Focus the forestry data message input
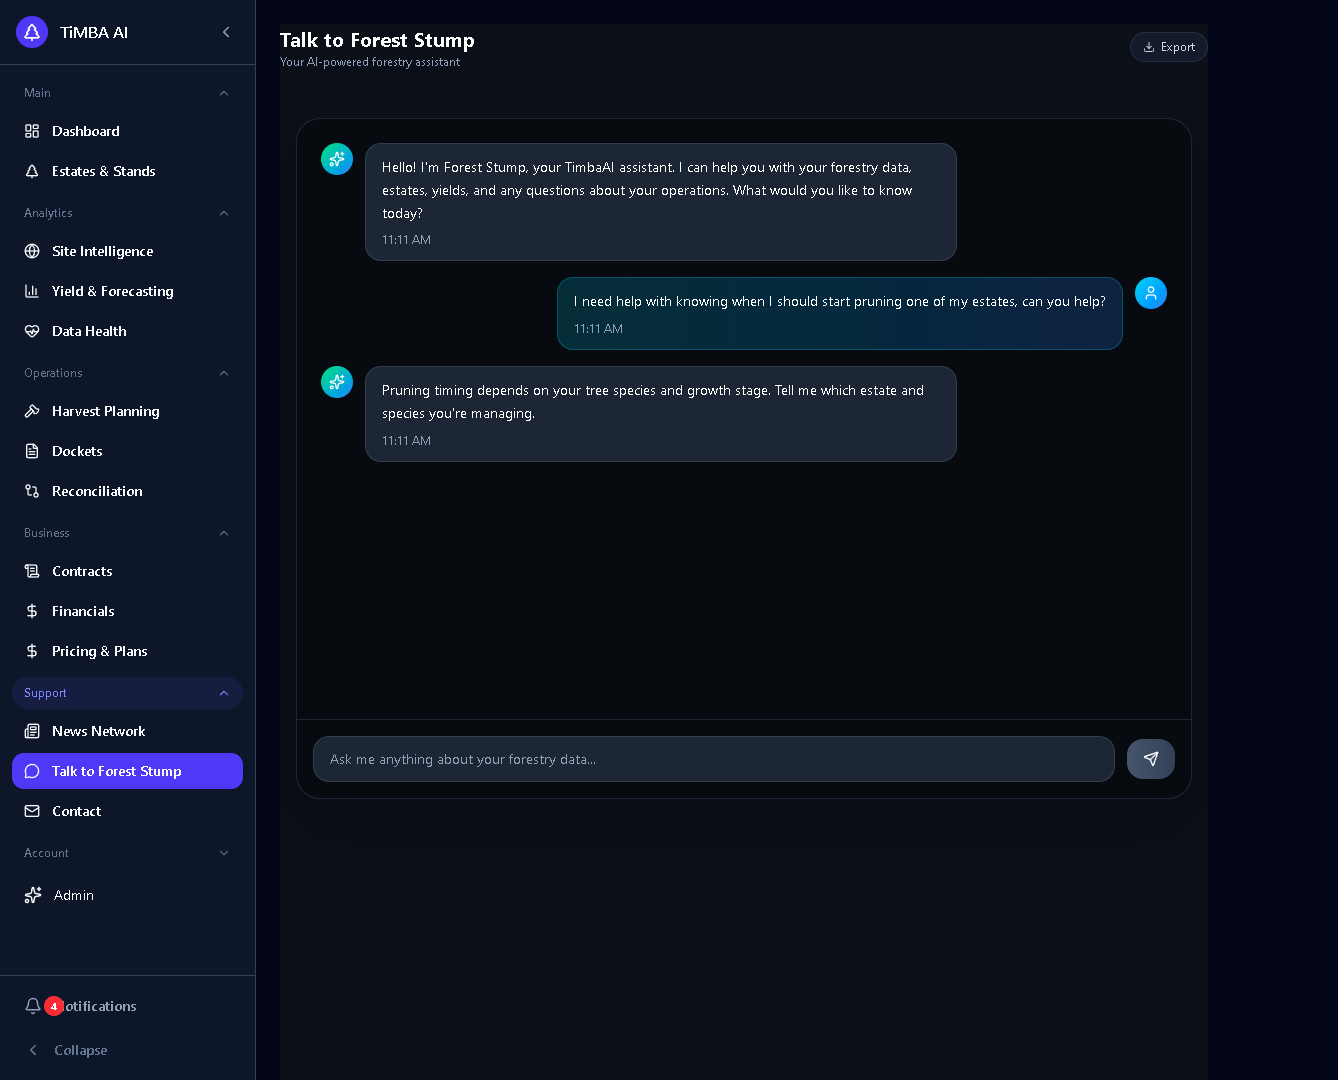 tap(713, 759)
